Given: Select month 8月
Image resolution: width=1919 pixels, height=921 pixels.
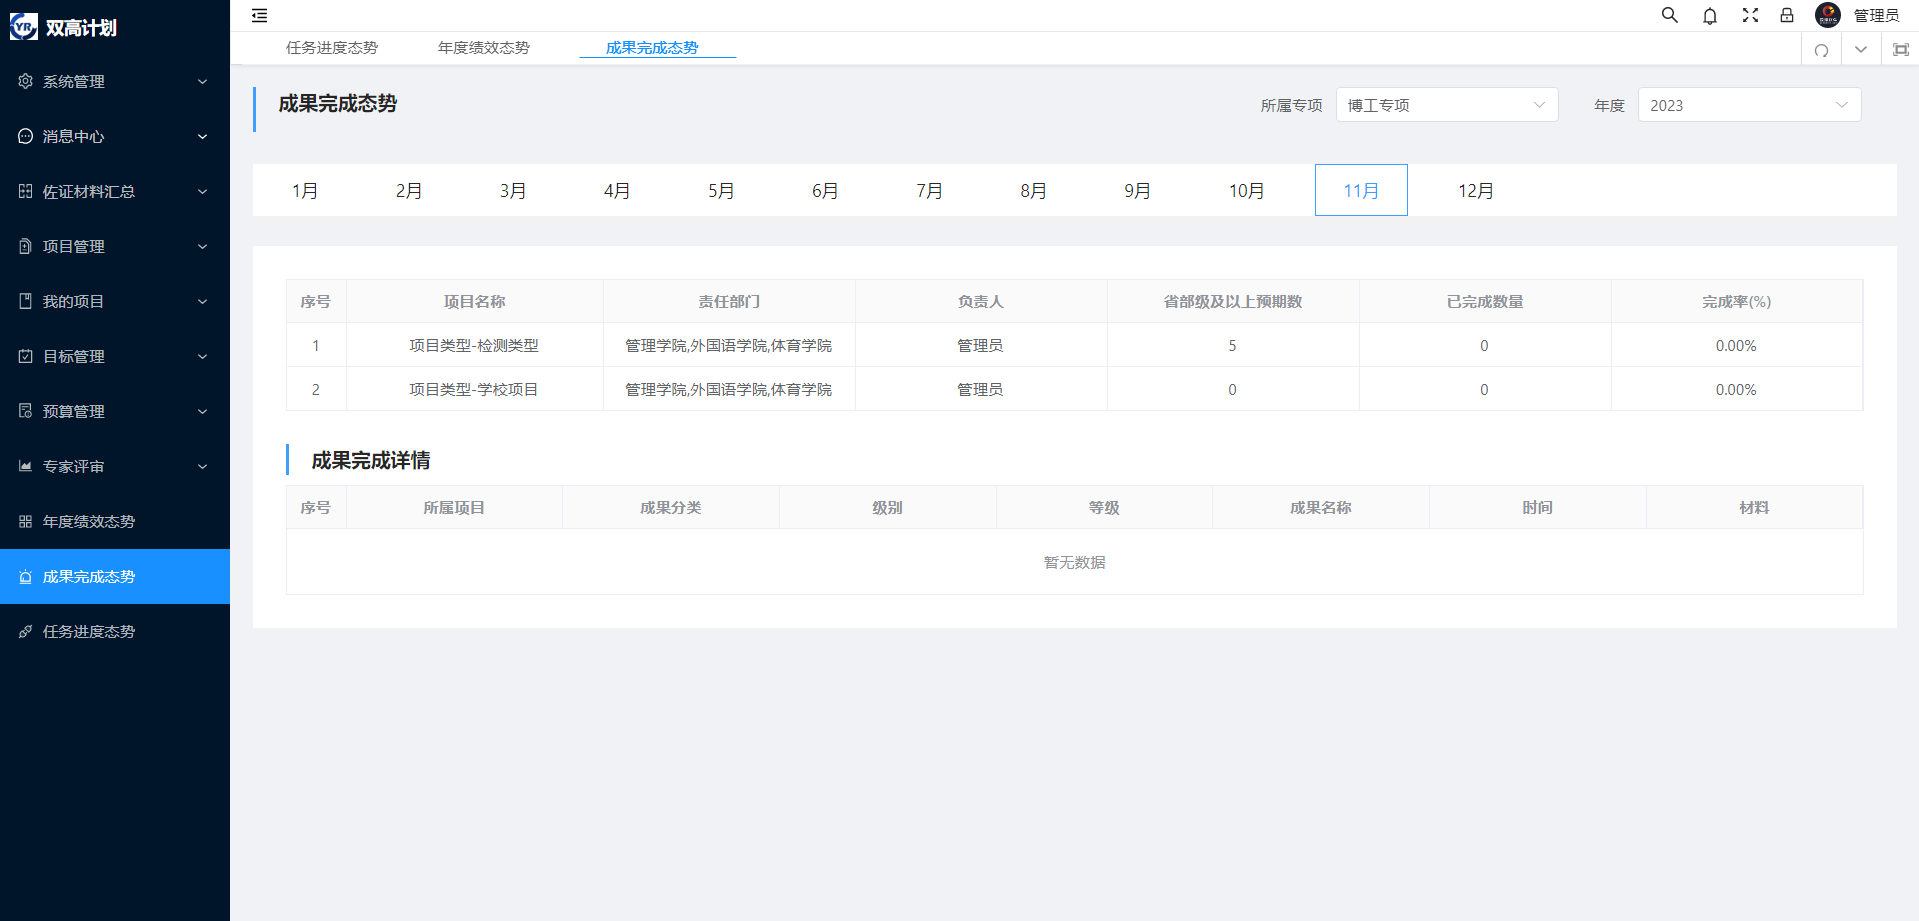Looking at the screenshot, I should coord(1033,190).
